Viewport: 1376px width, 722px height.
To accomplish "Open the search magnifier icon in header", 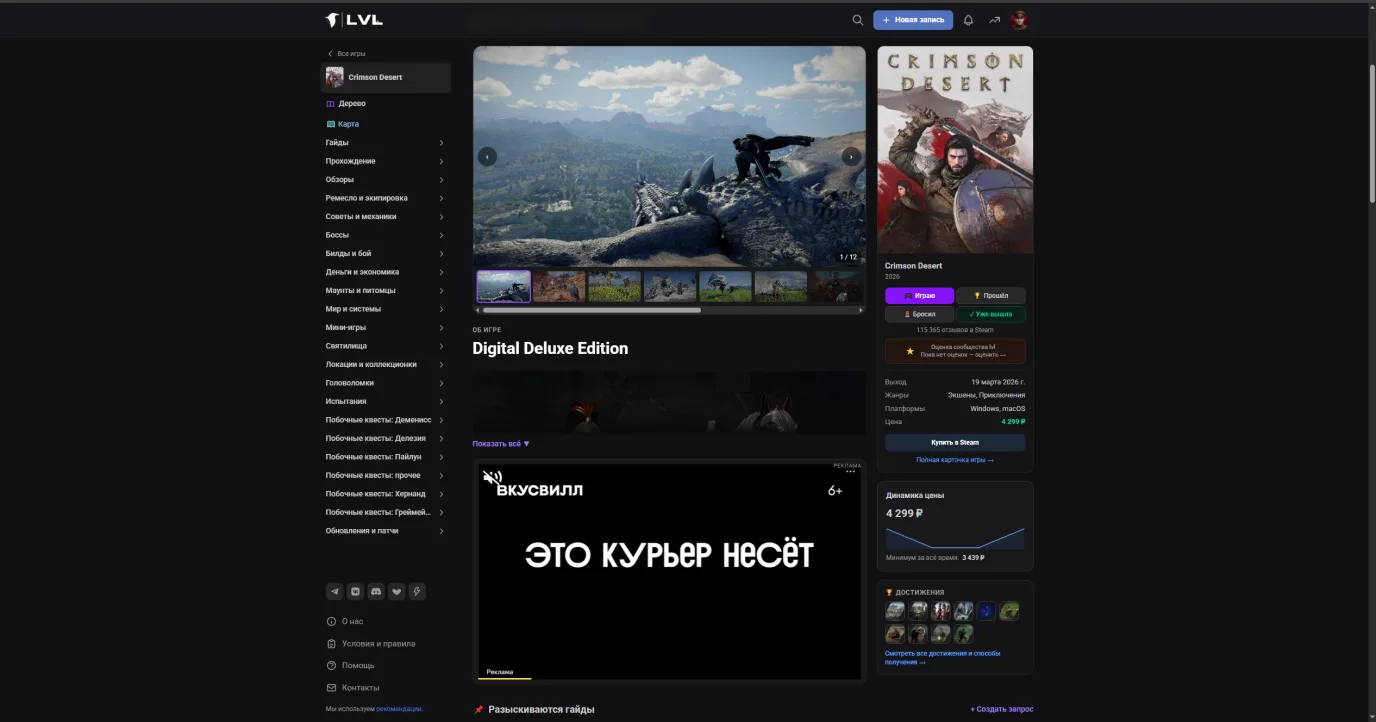I will pyautogui.click(x=857, y=20).
